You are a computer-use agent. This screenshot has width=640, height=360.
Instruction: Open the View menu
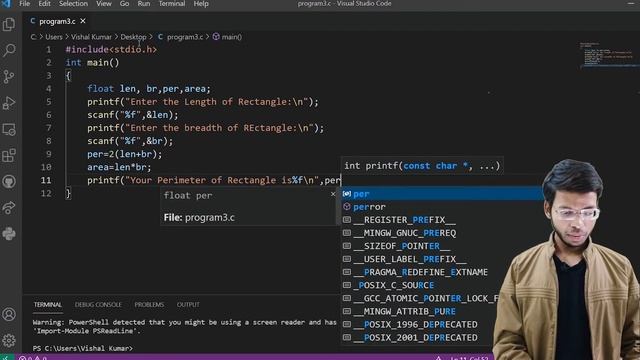pos(104,4)
